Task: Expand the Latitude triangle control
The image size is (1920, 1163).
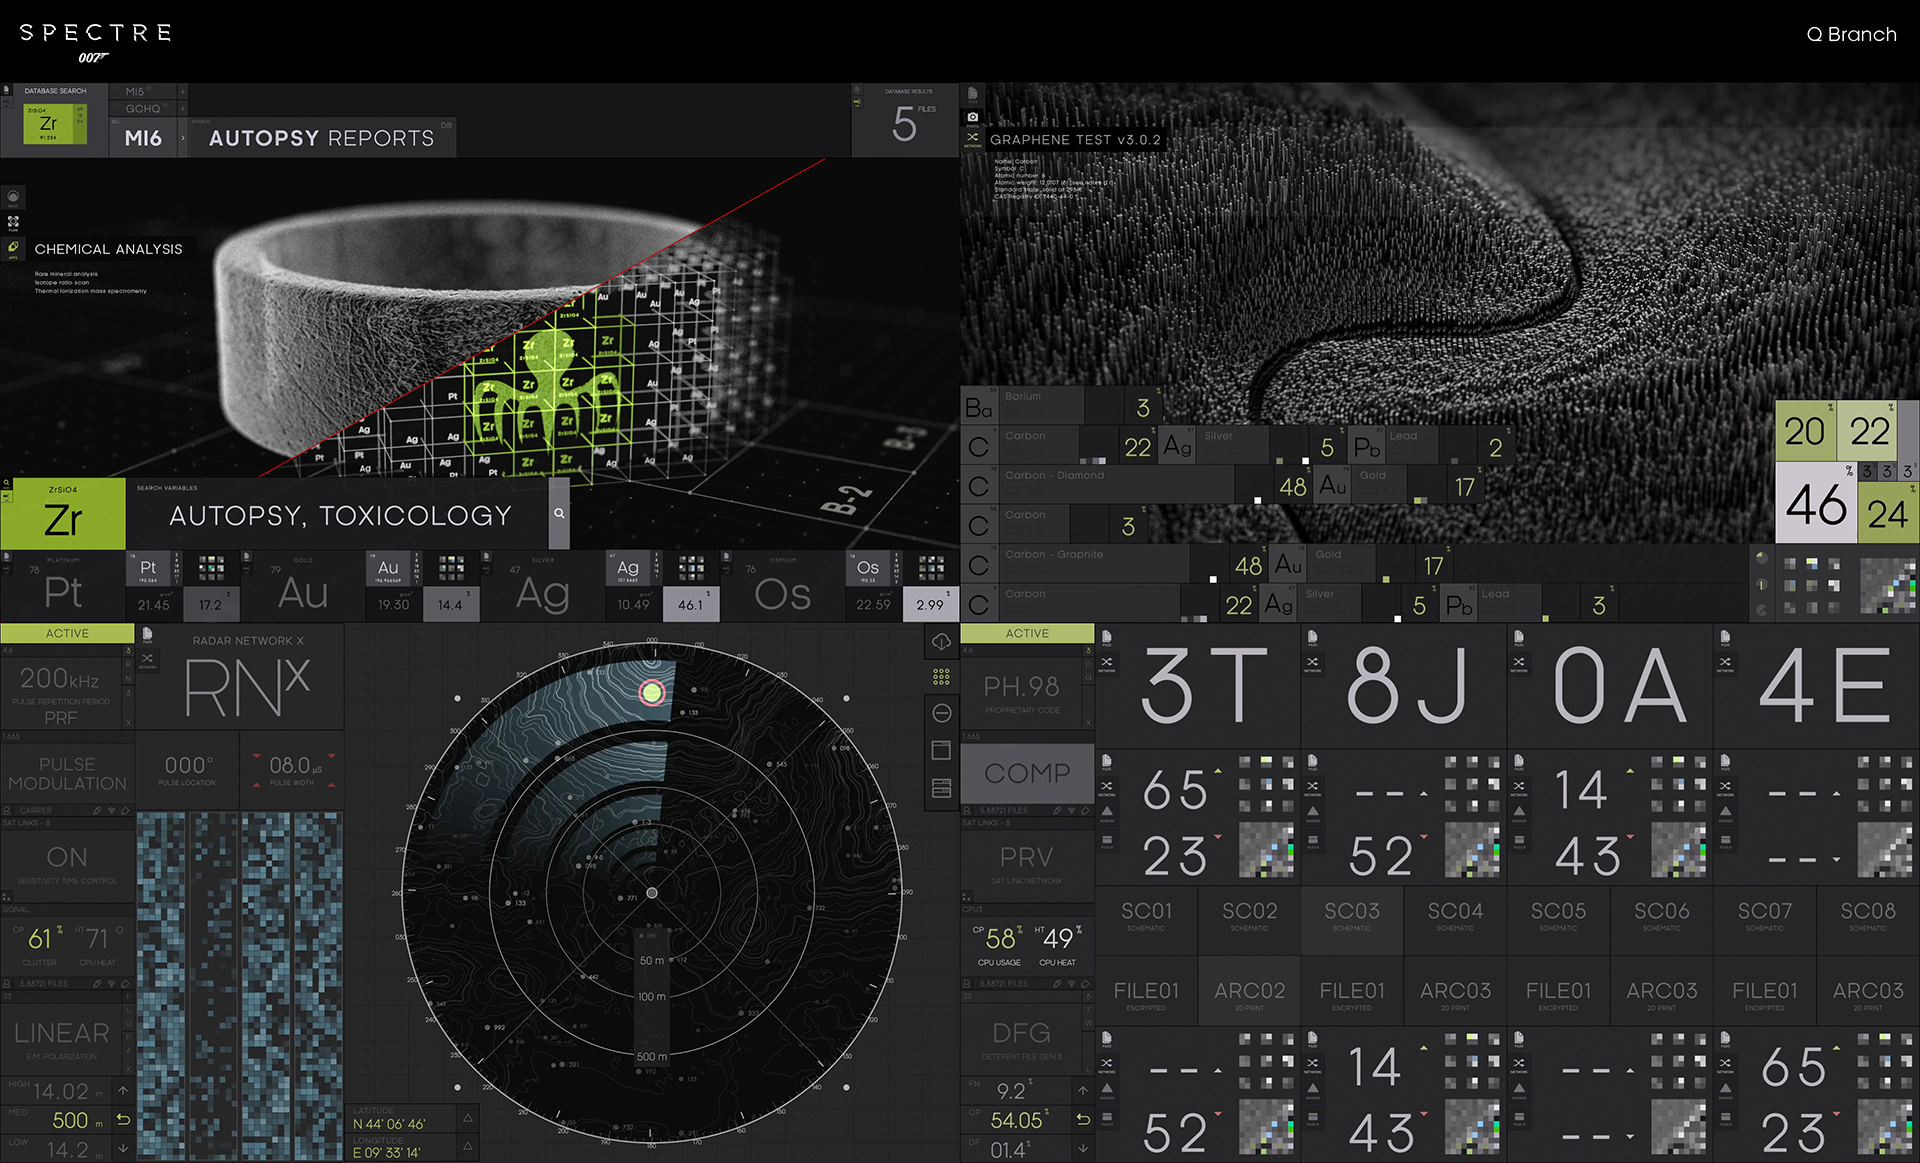Action: (x=467, y=1118)
